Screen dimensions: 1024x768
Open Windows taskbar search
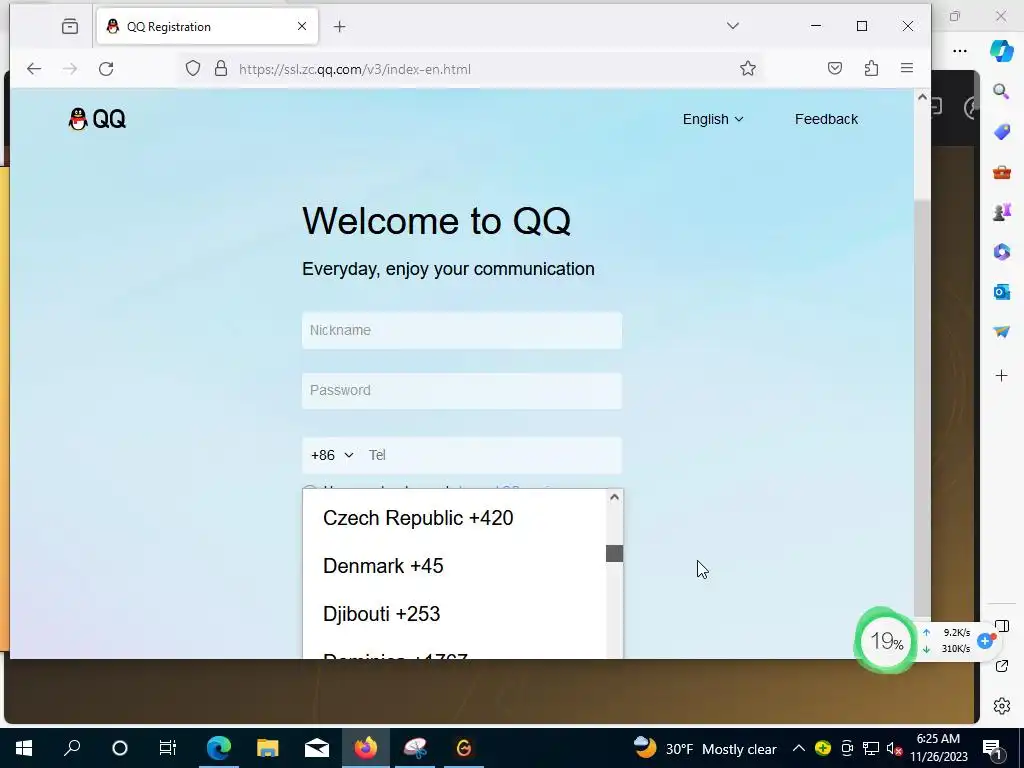point(72,748)
